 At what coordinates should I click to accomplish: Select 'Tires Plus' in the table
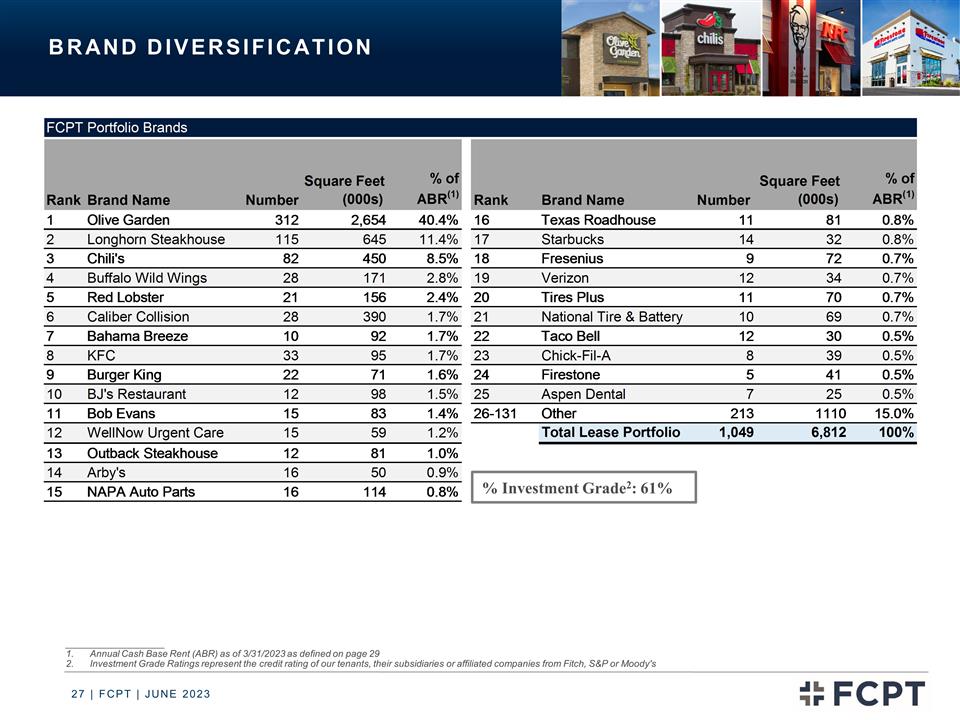click(572, 298)
